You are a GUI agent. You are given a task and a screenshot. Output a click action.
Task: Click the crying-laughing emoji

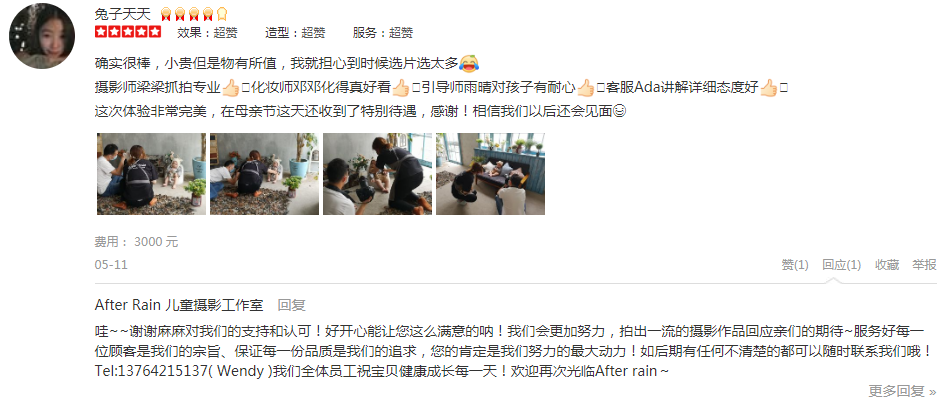(469, 62)
